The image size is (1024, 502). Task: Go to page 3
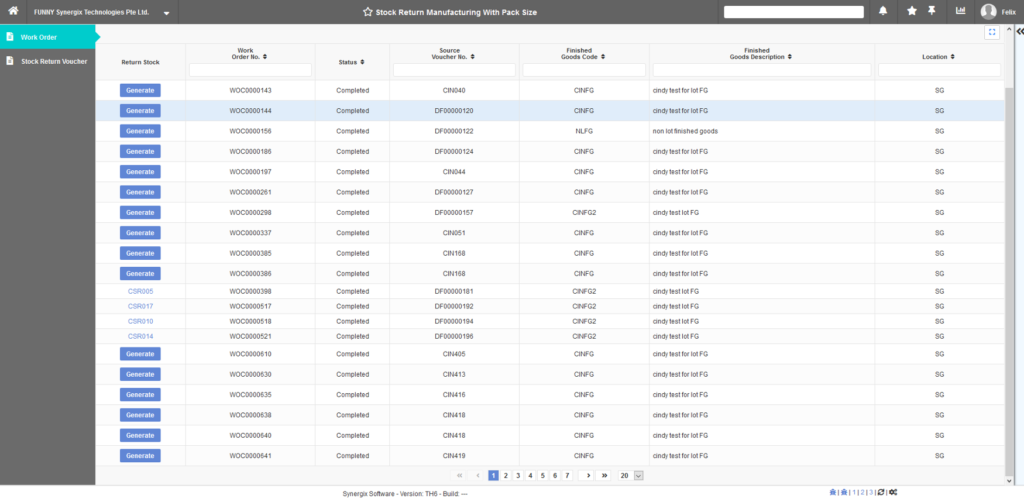click(x=518, y=475)
